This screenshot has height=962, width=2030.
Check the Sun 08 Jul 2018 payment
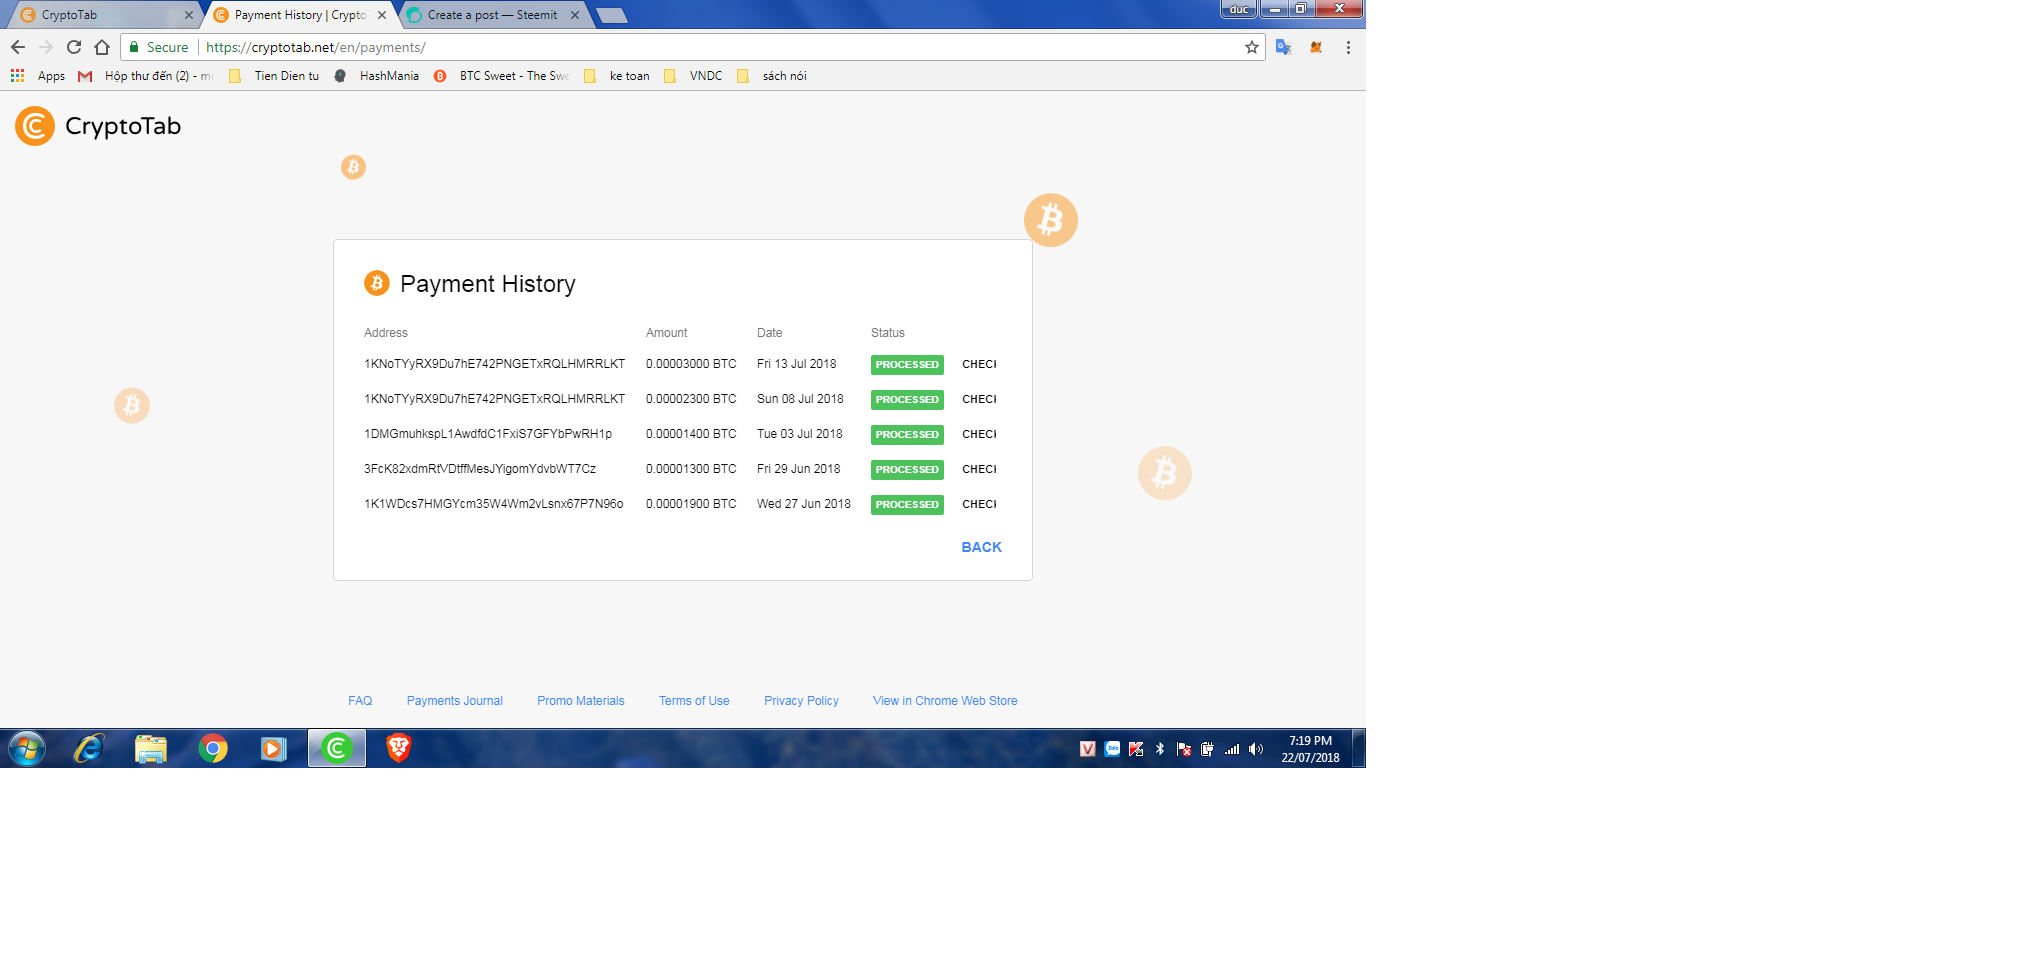click(x=979, y=400)
